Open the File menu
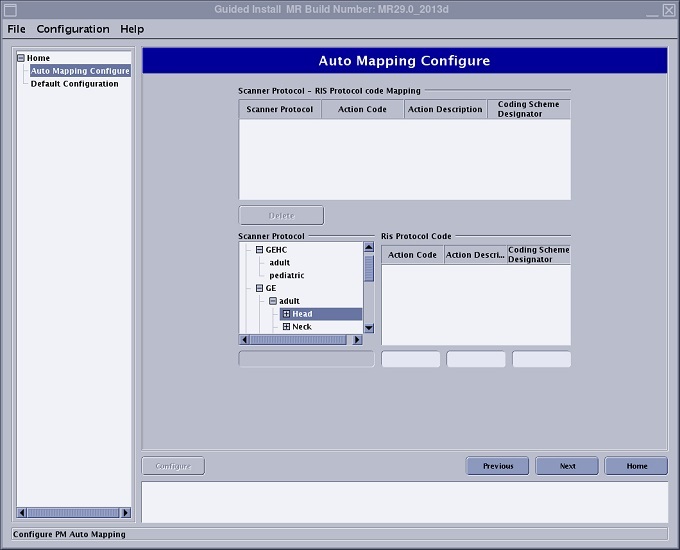 17,29
